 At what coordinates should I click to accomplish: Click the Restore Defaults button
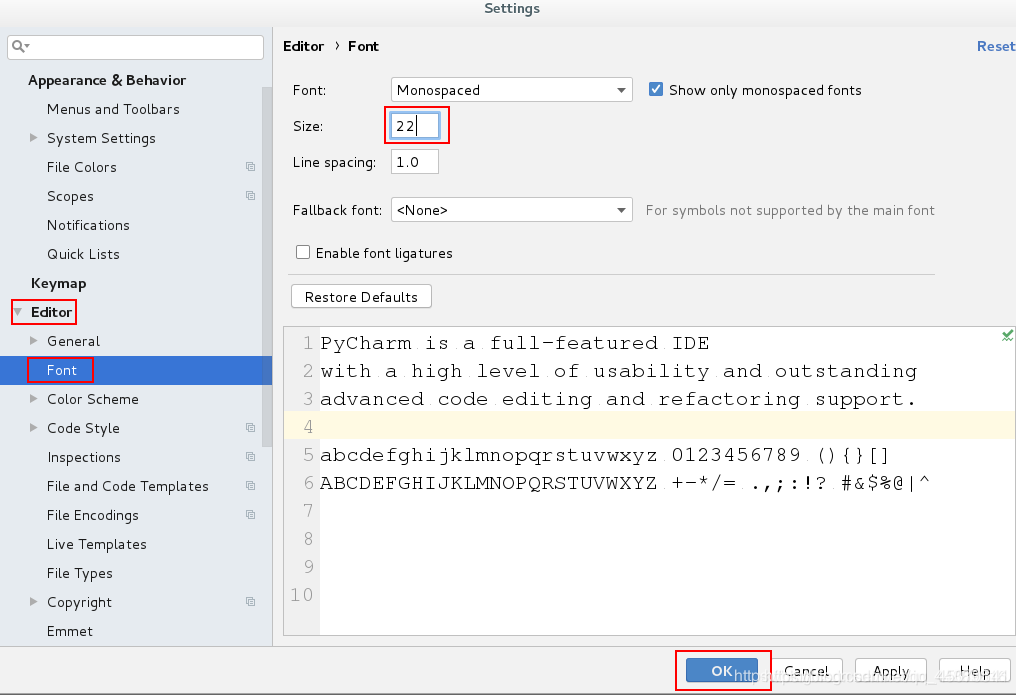(362, 297)
